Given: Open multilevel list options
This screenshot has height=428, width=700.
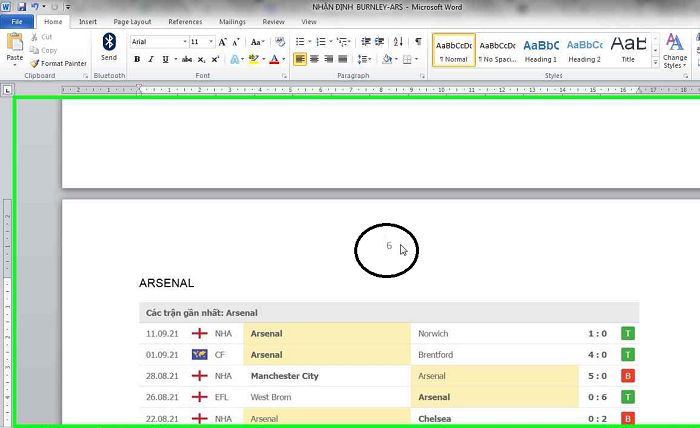Looking at the screenshot, I should pos(343,42).
